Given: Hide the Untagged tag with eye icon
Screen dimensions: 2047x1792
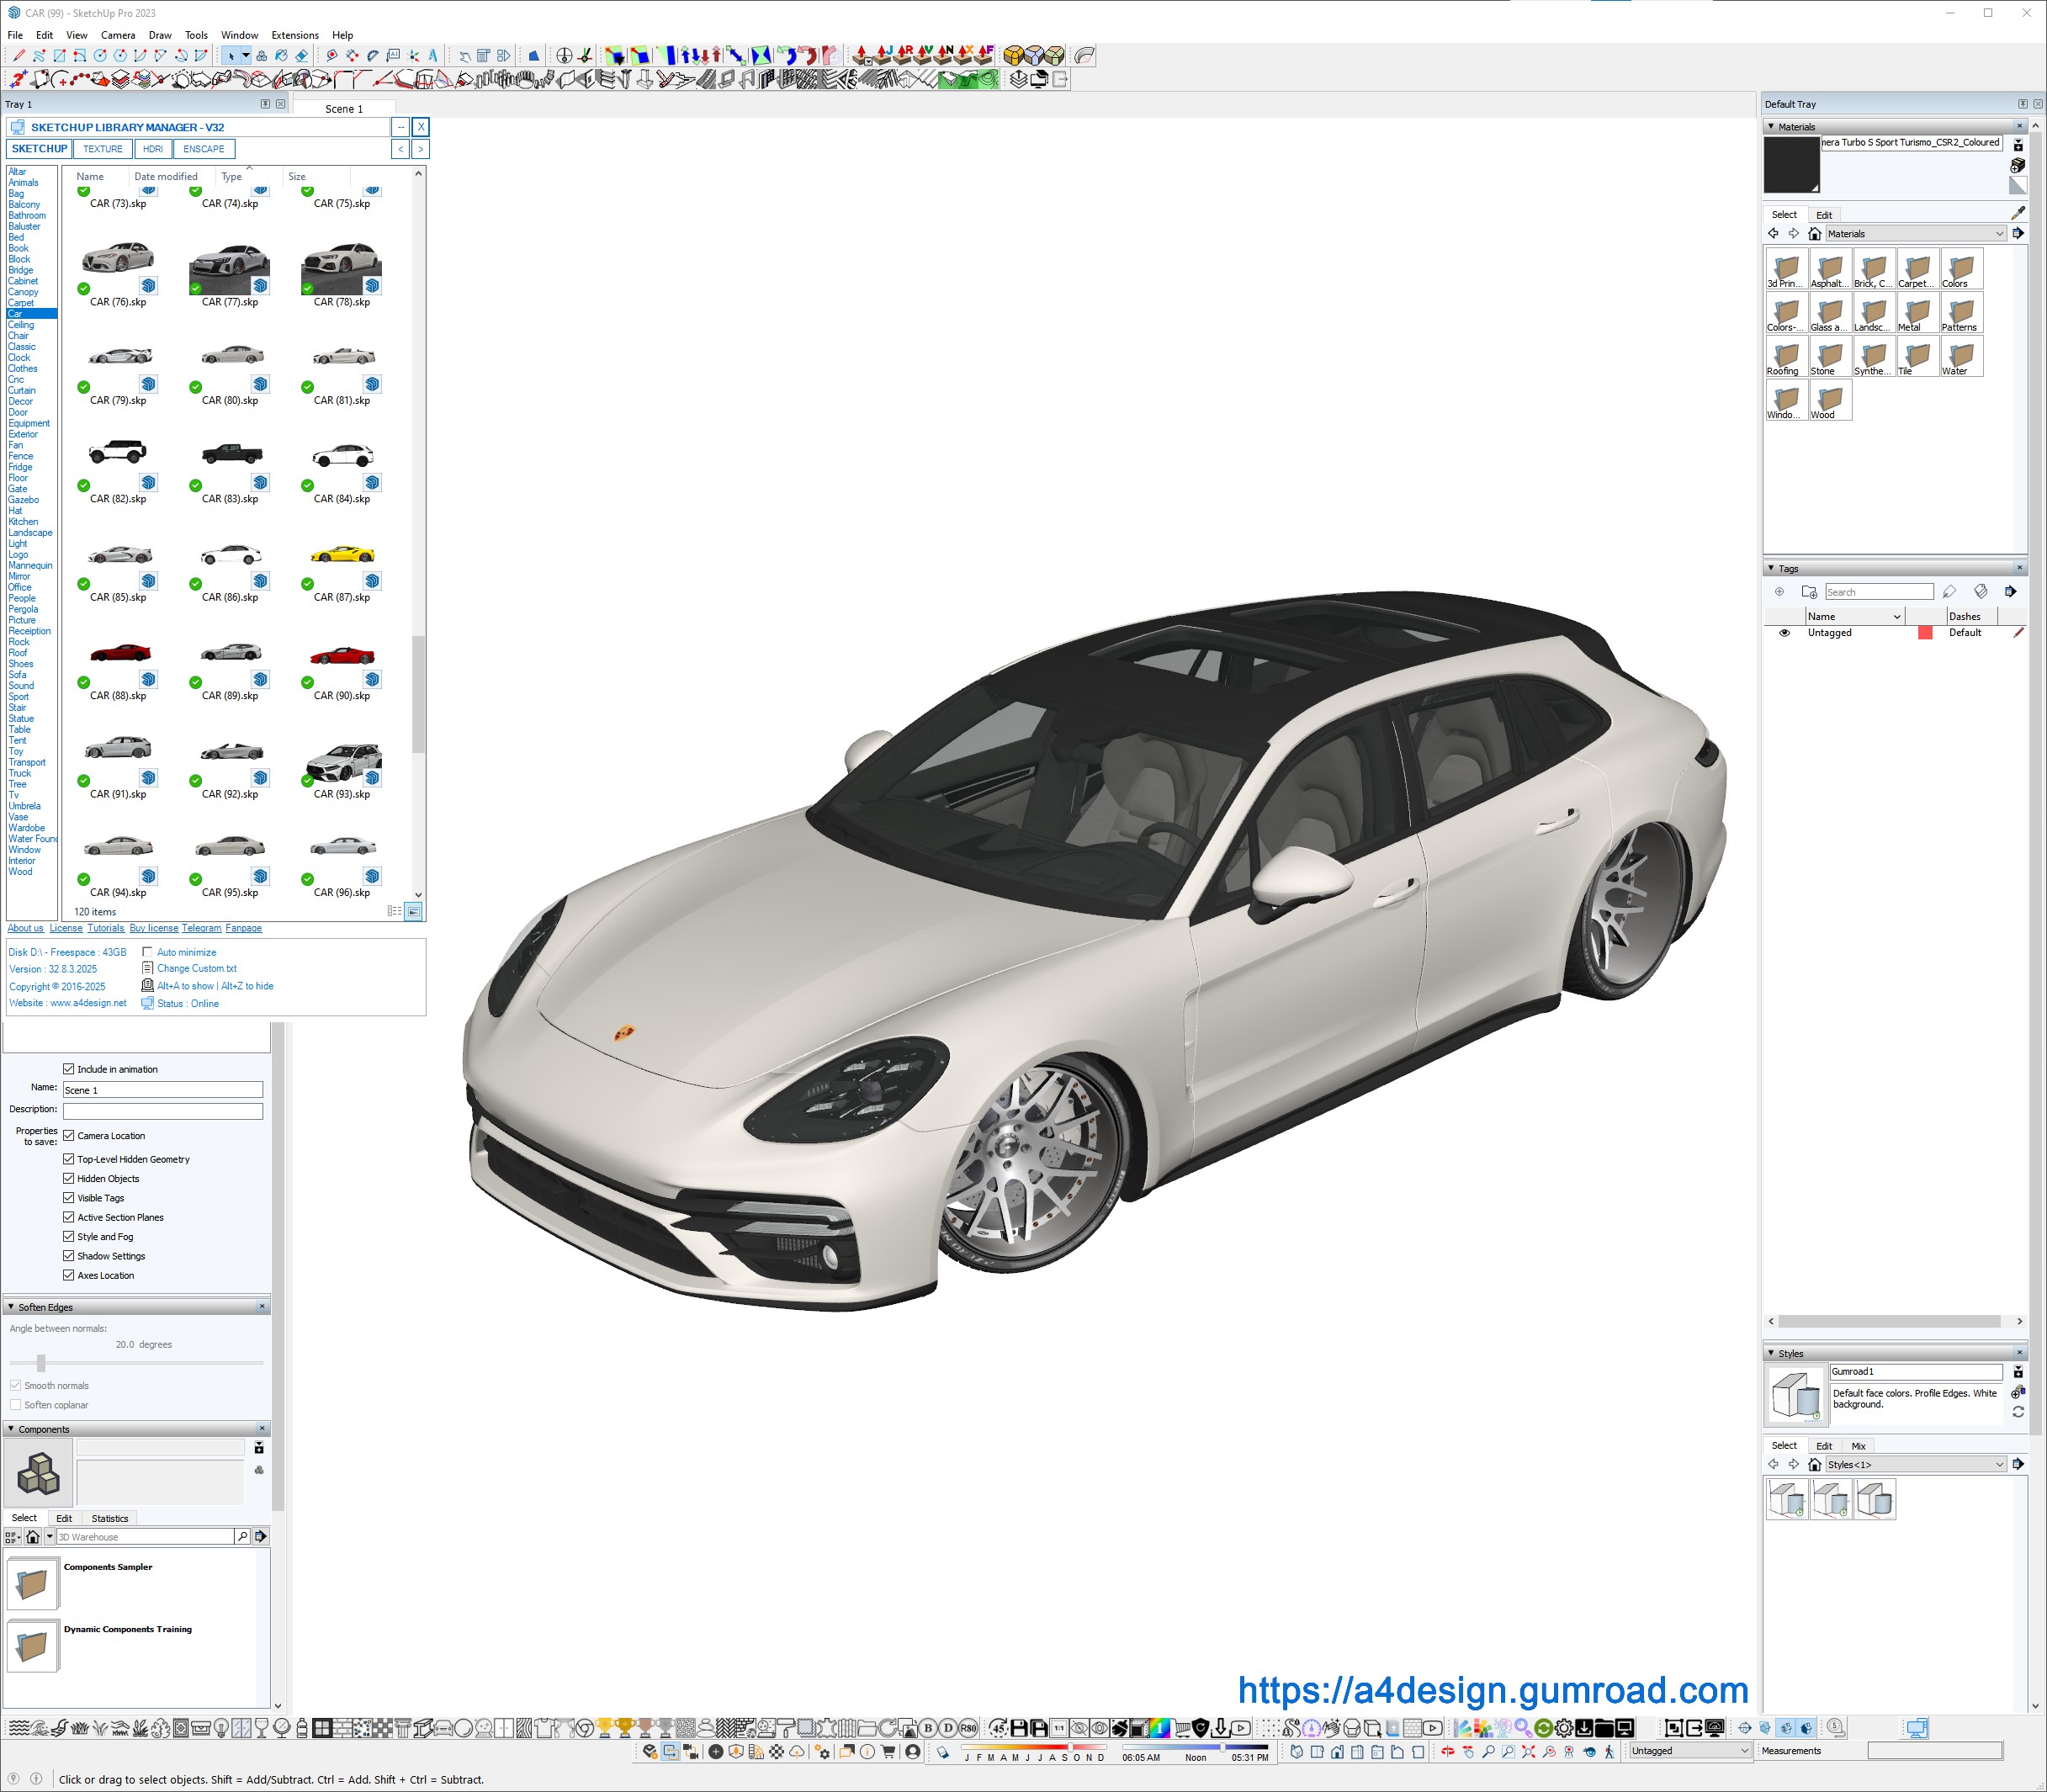Looking at the screenshot, I should click(1784, 633).
